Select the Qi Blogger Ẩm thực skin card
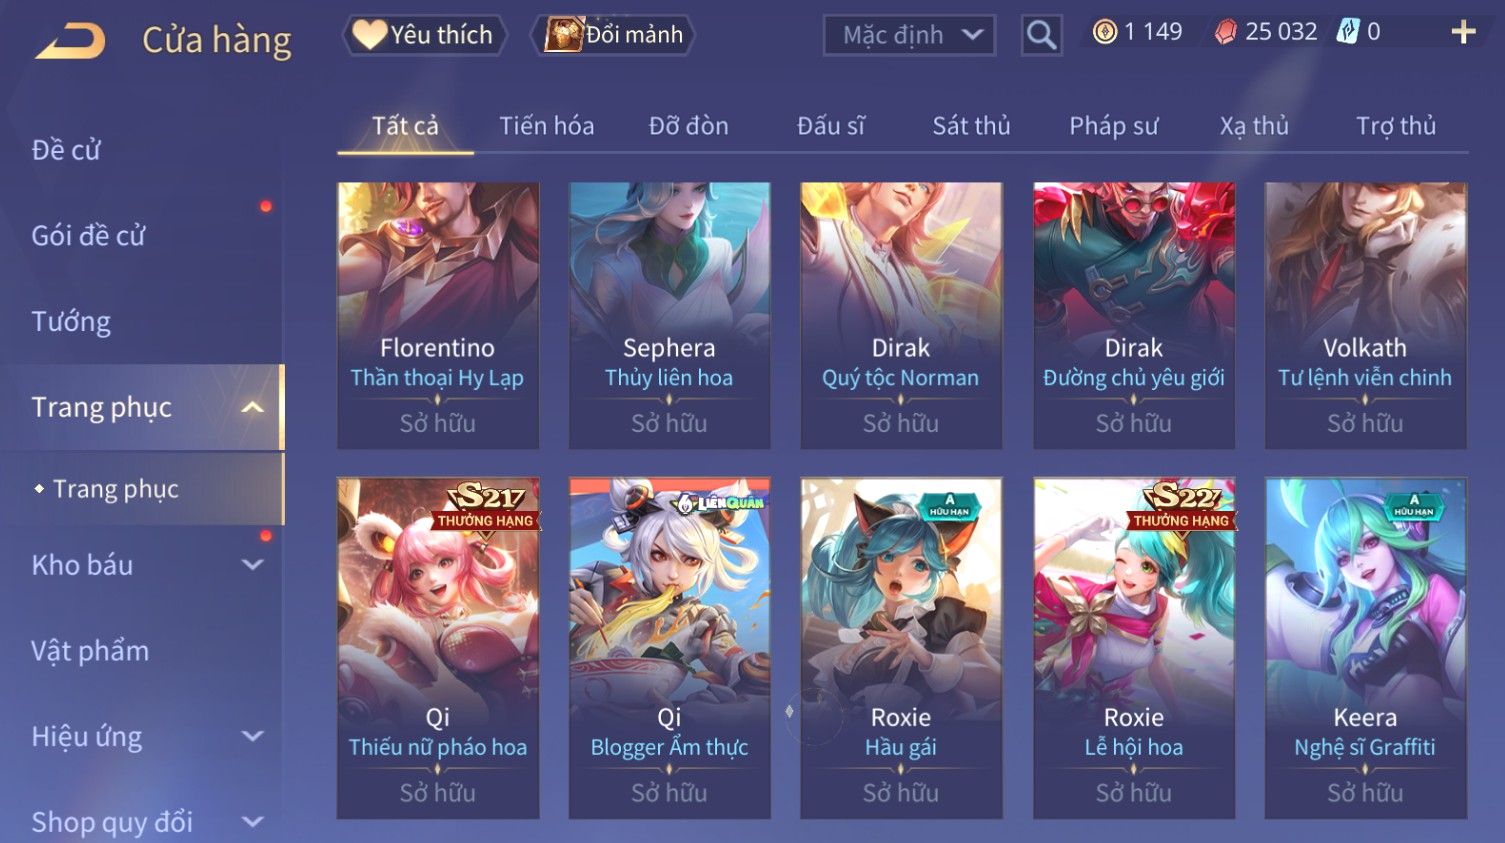Screen dimensions: 1505x843 (x=669, y=648)
